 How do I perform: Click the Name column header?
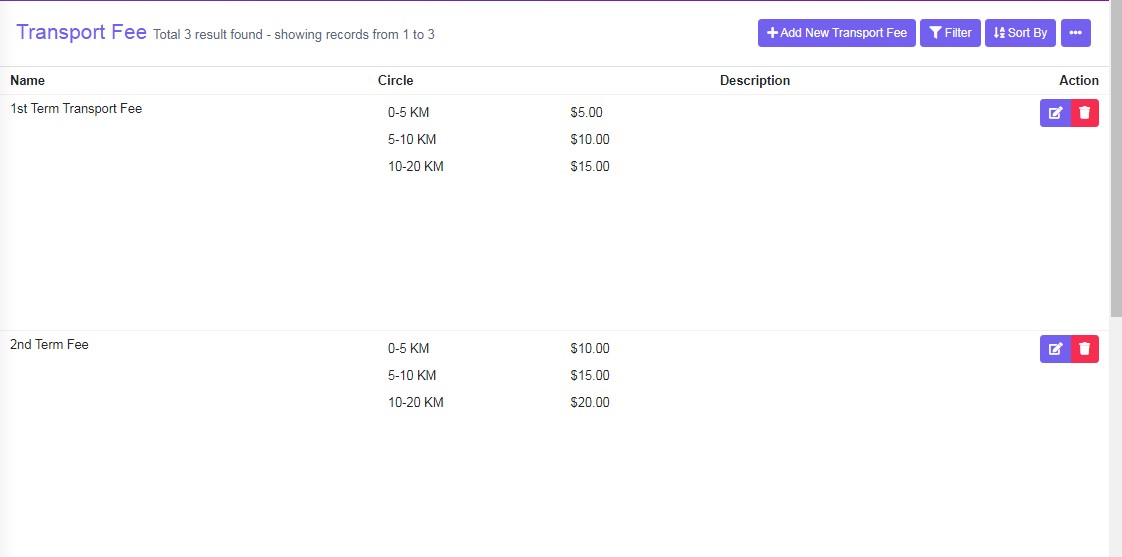27,80
